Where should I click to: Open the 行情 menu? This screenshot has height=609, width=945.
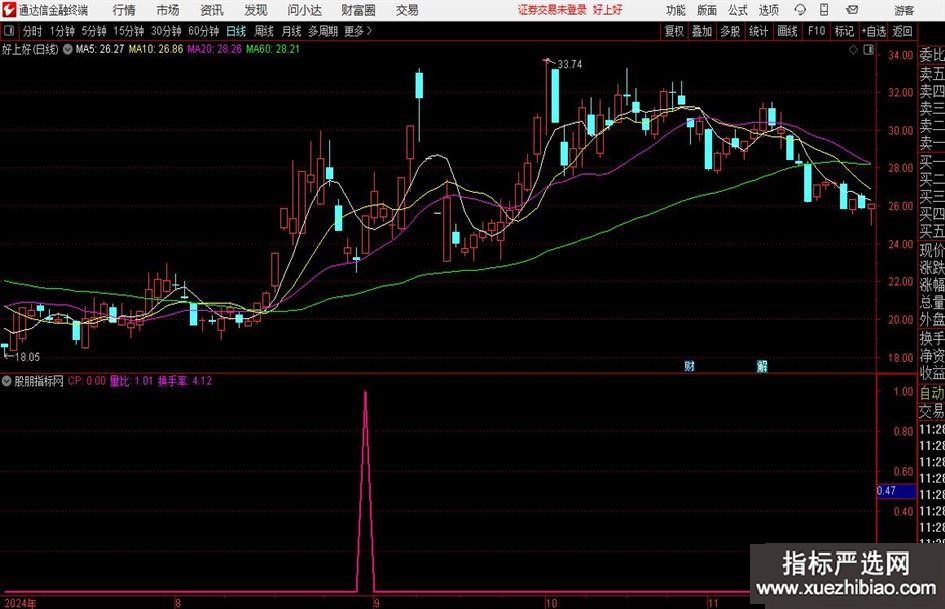(124, 10)
